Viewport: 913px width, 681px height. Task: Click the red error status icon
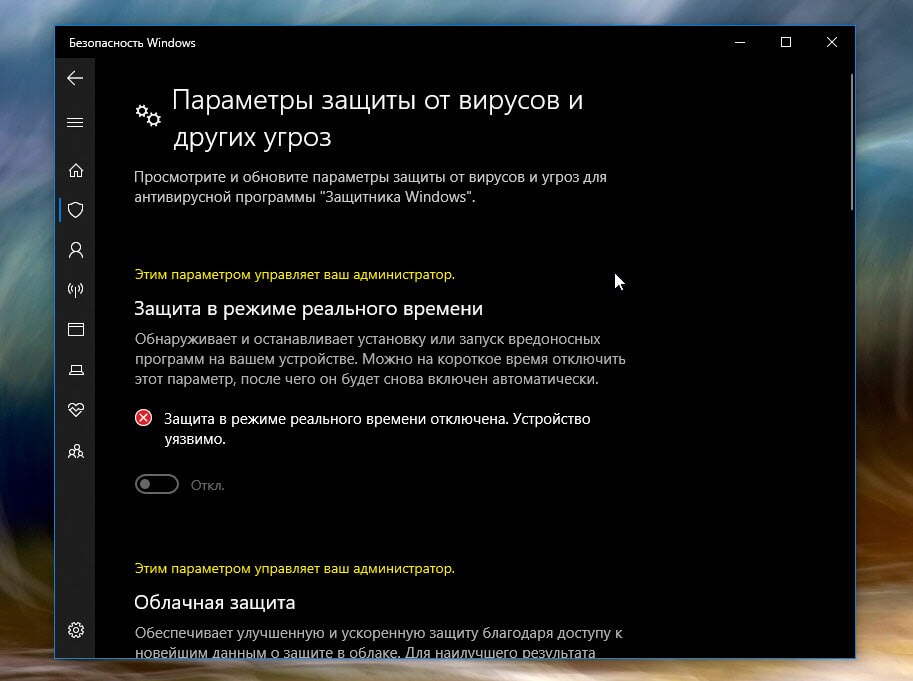[144, 419]
